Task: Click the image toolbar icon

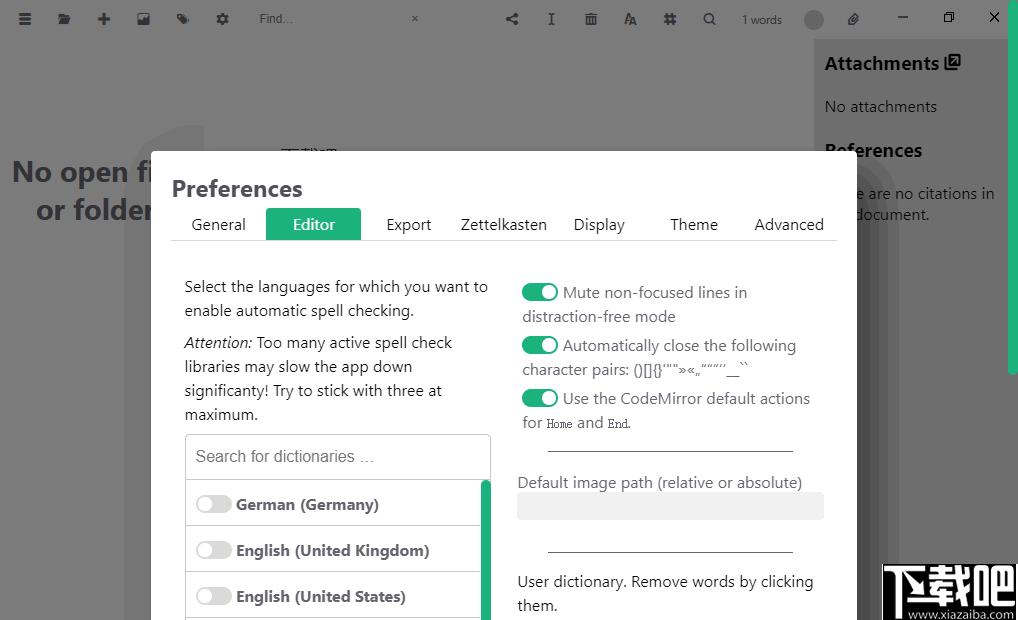Action: click(x=143, y=19)
